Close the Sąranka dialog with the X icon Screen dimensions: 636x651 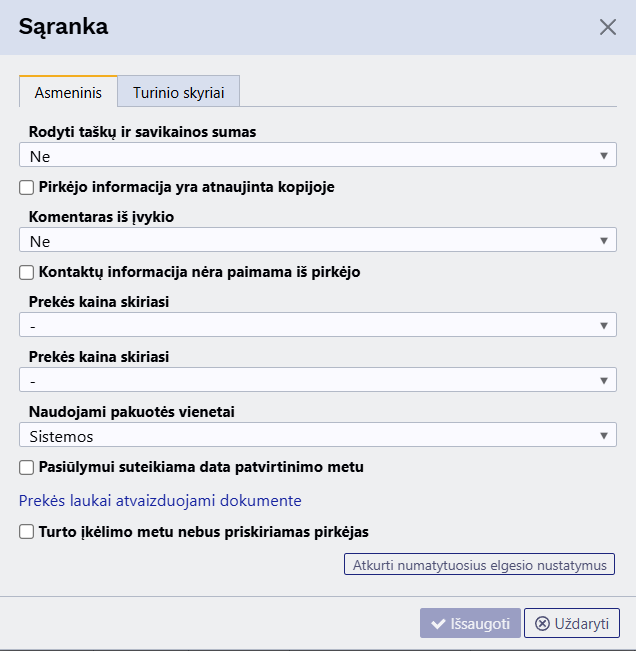(607, 27)
